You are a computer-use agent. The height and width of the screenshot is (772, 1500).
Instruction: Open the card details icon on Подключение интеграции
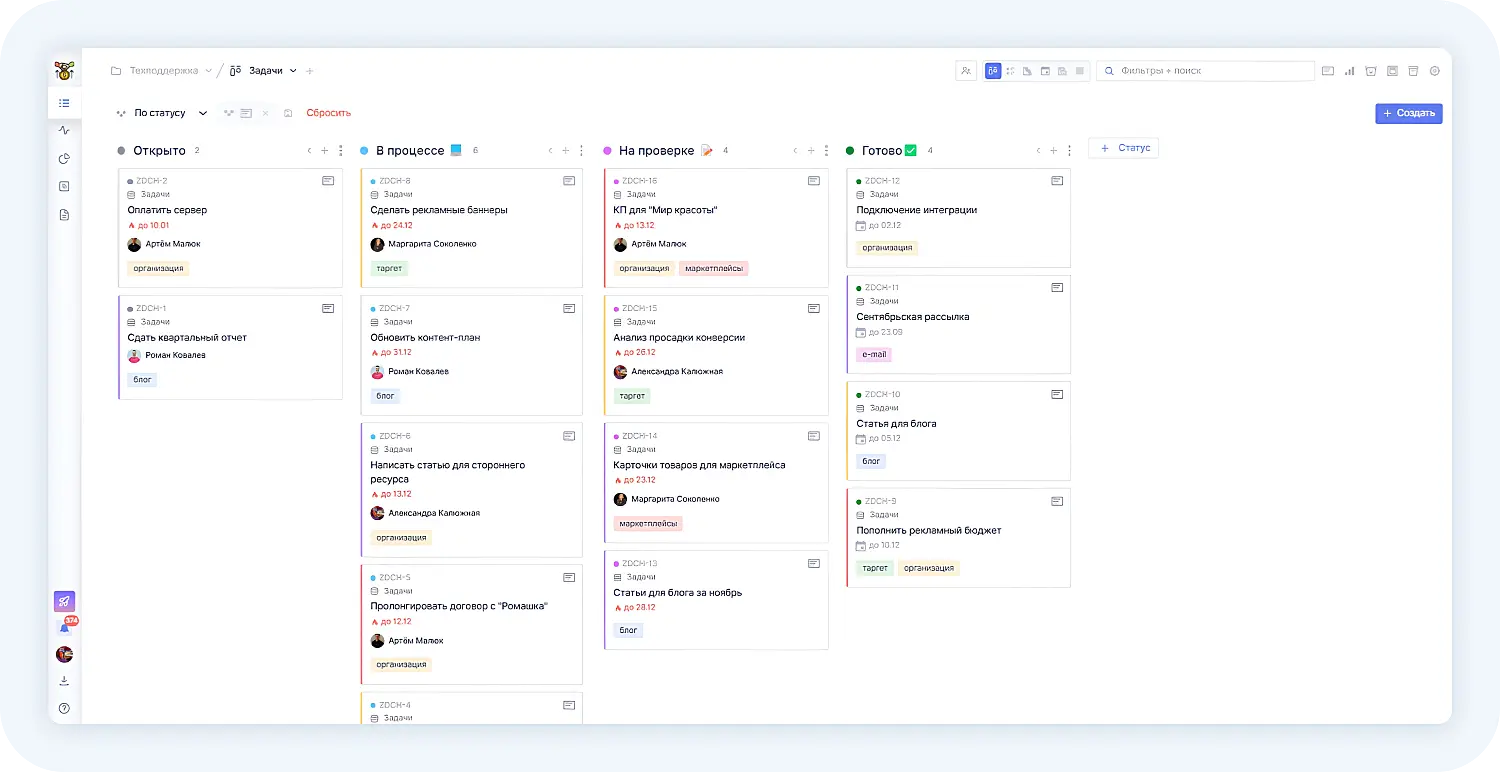(x=1057, y=181)
